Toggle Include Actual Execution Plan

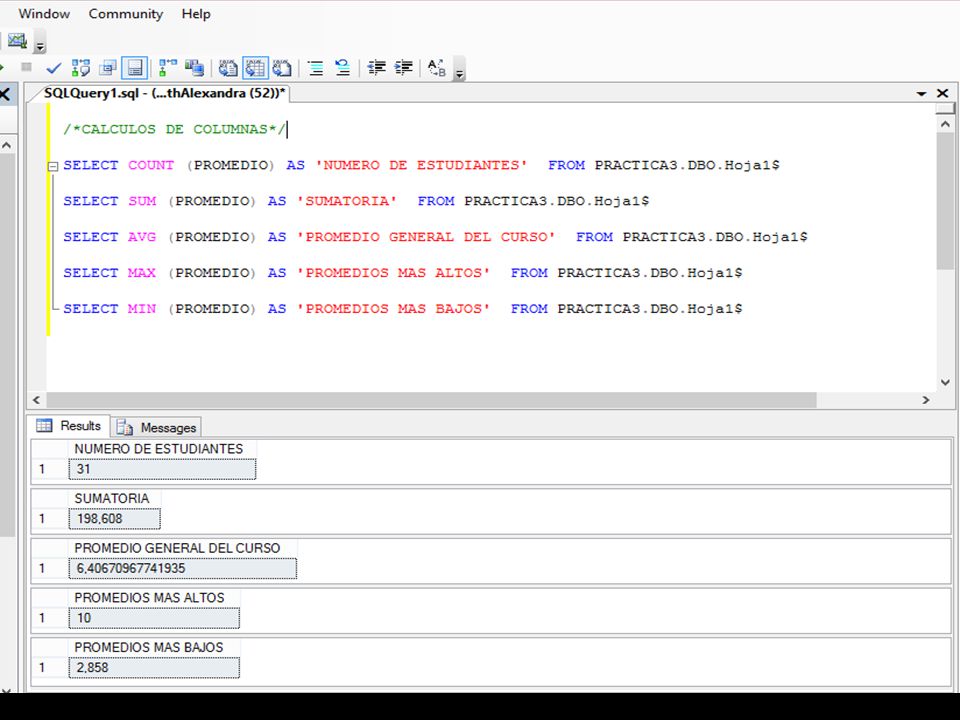(167, 68)
